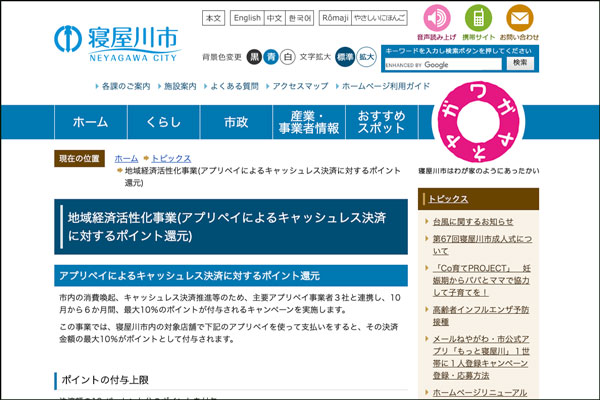Open the ホーム navigation tab
600x400 pixels.
click(91, 122)
